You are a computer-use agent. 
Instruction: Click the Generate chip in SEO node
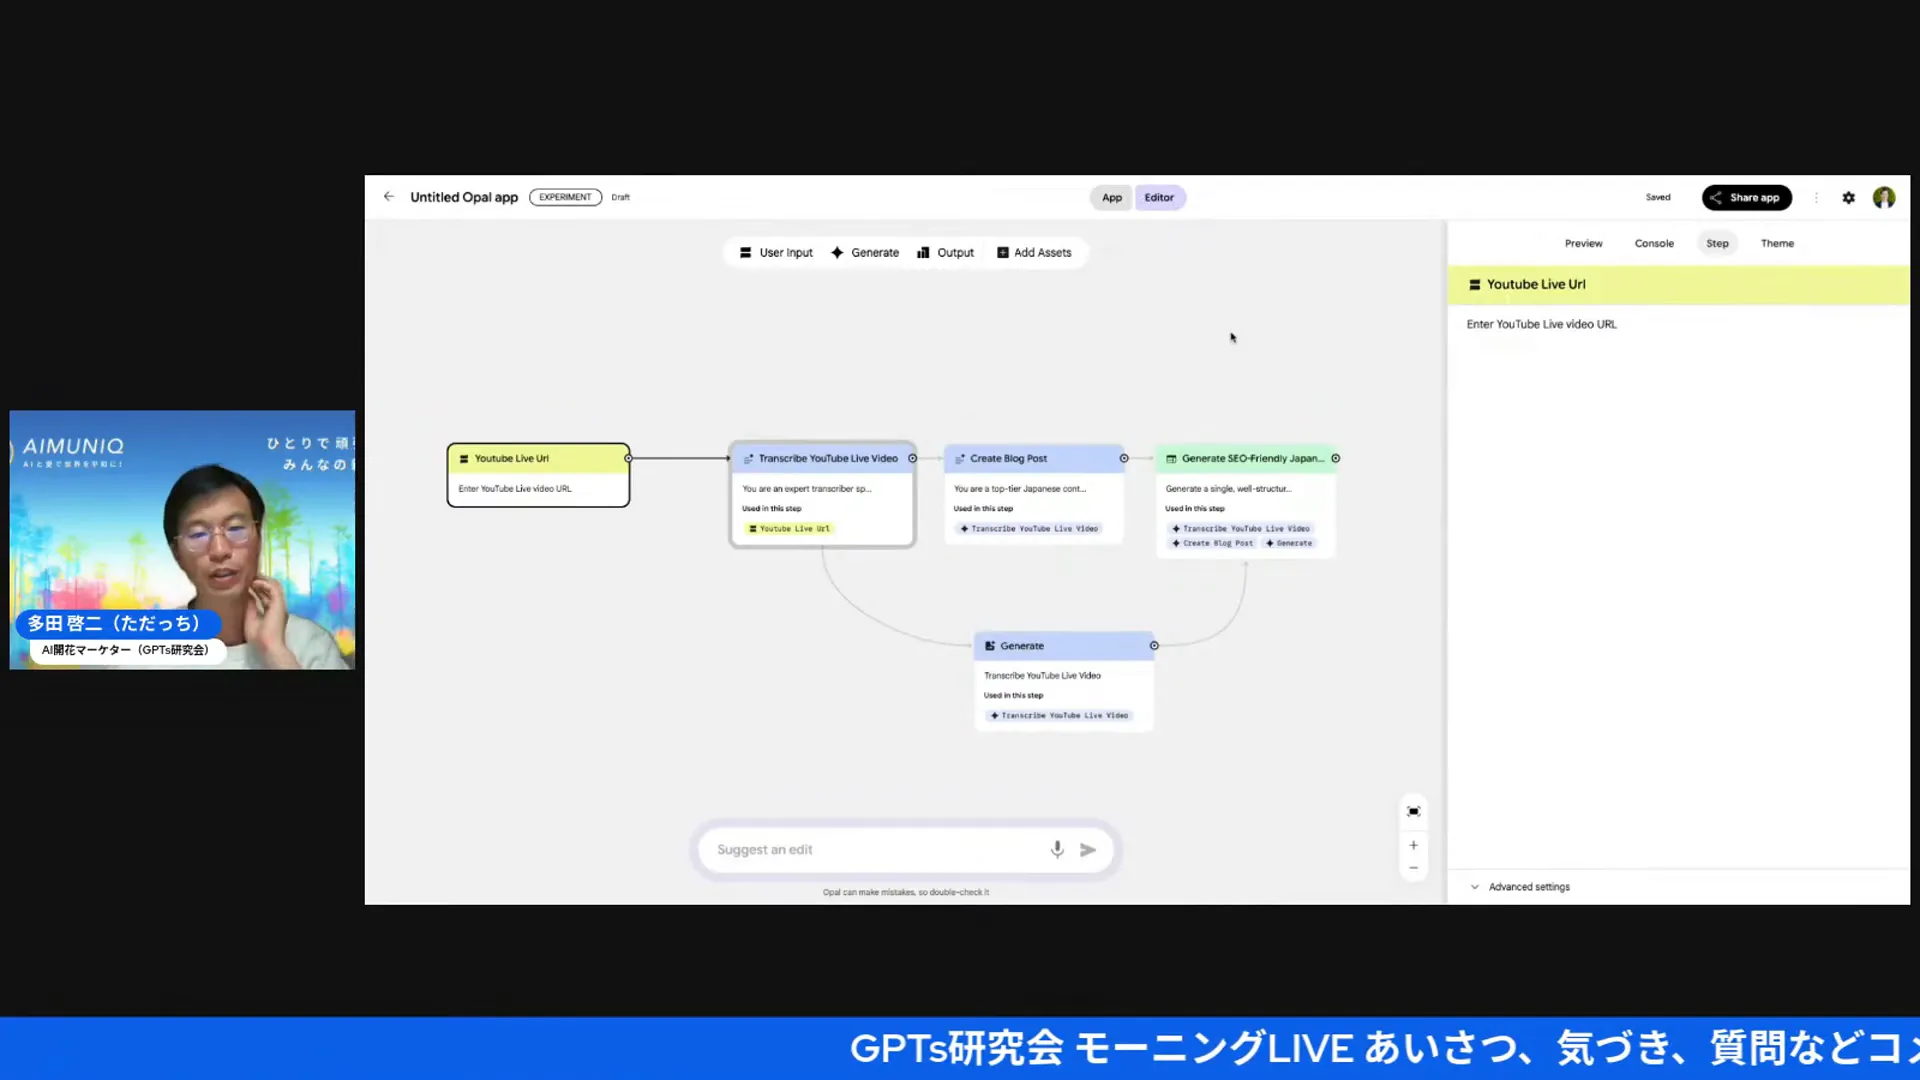(x=1289, y=544)
